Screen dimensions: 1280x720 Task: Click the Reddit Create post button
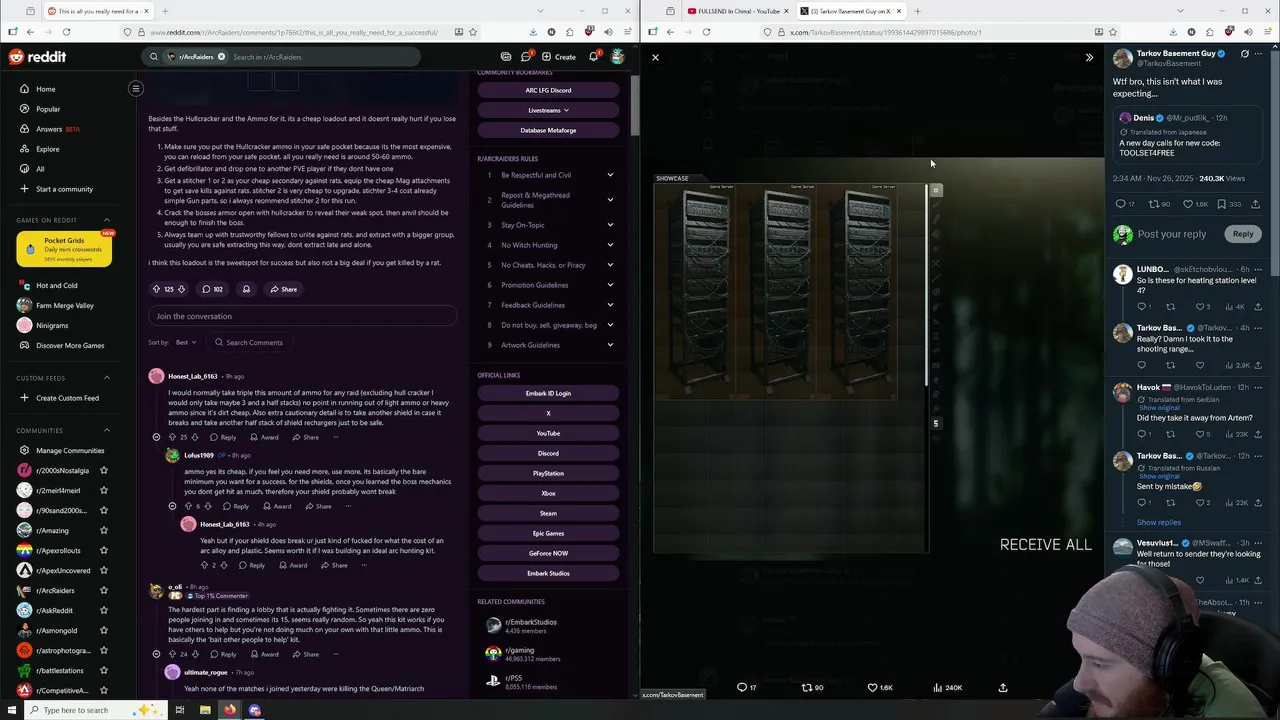(559, 57)
